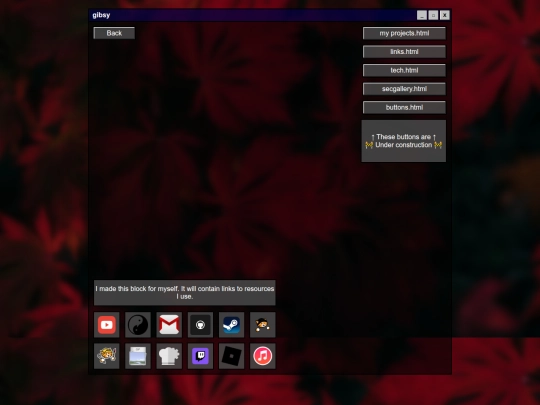Open the YouTube icon link
Viewport: 540px width, 405px height.
107,325
